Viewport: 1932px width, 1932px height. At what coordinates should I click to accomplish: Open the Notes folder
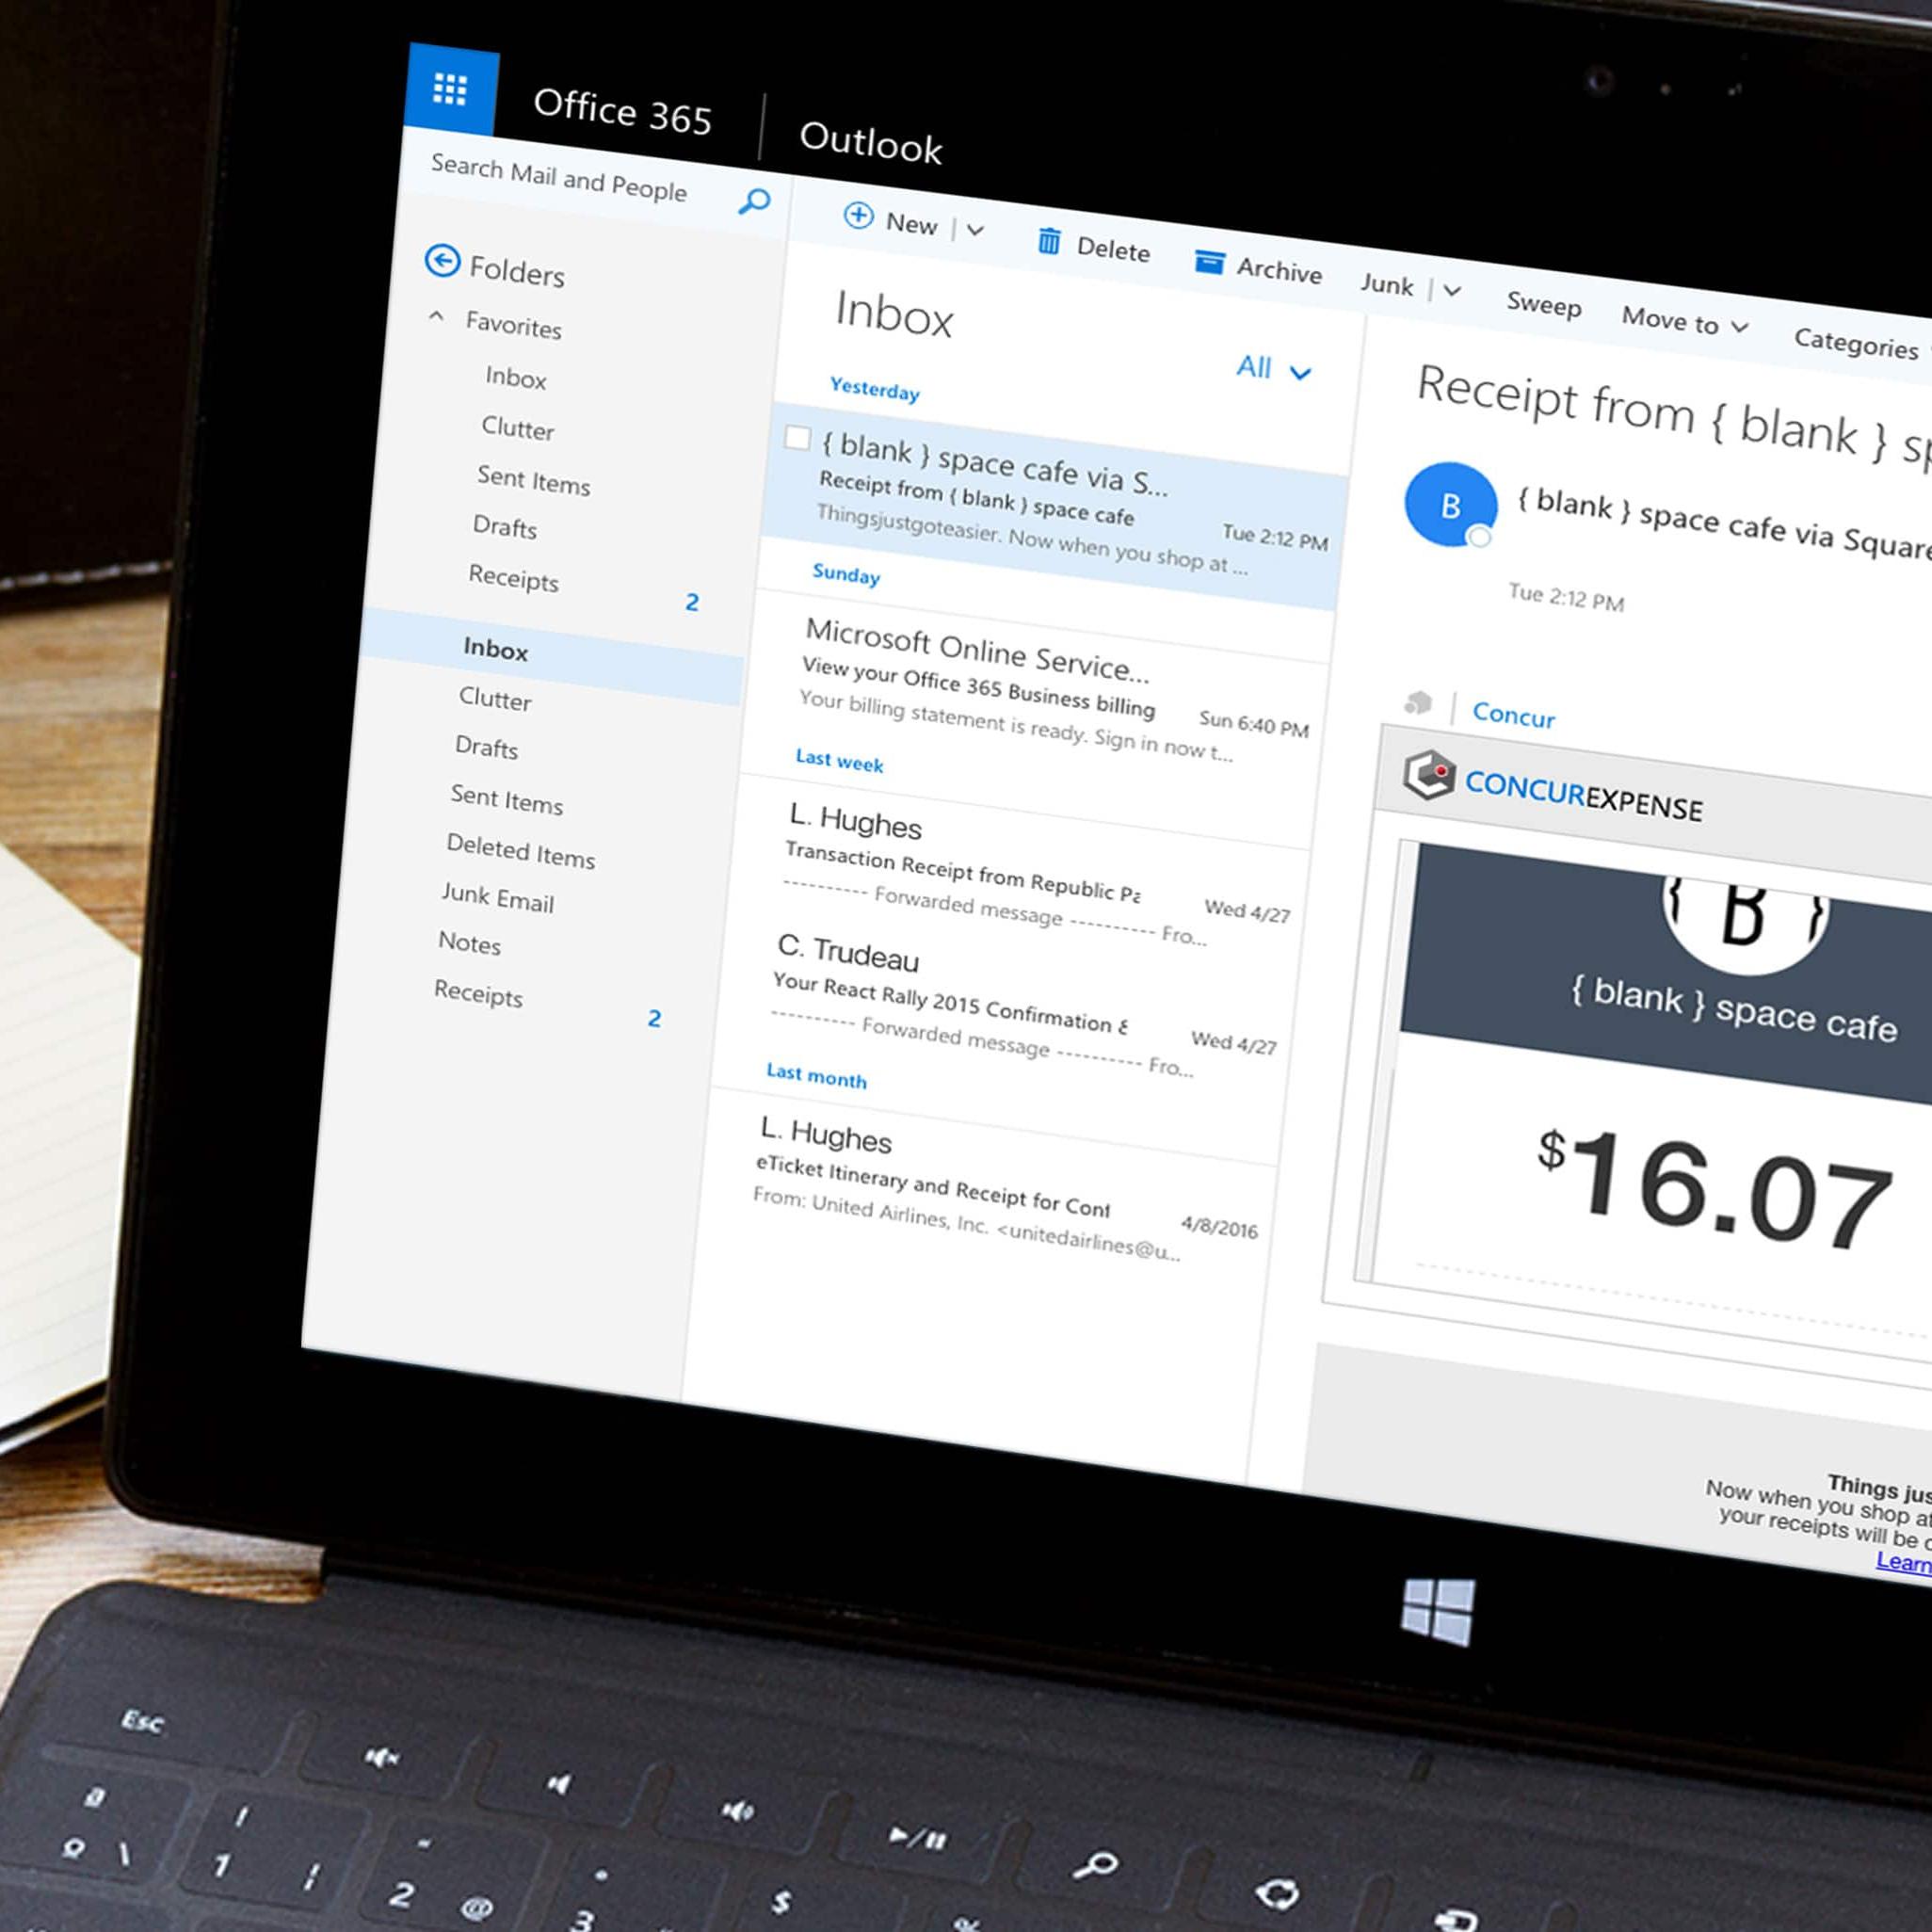pyautogui.click(x=469, y=943)
